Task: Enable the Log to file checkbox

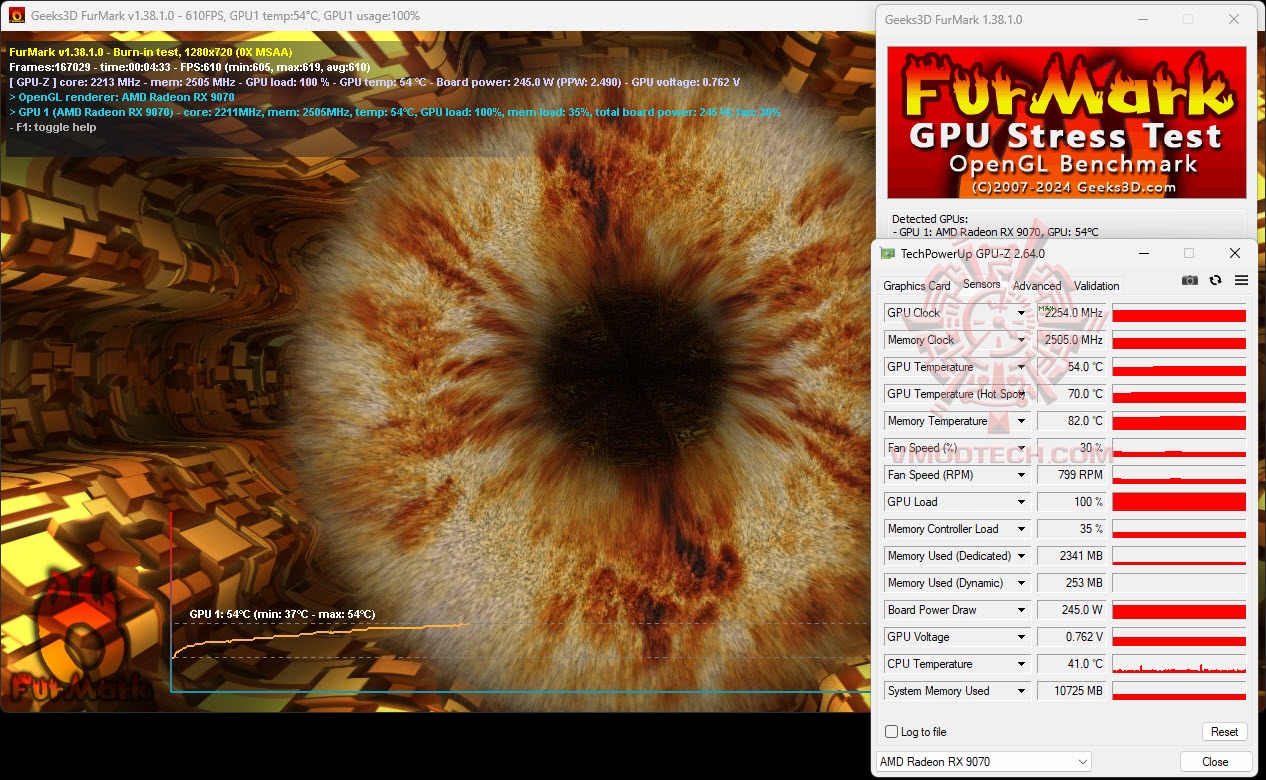Action: tap(891, 732)
